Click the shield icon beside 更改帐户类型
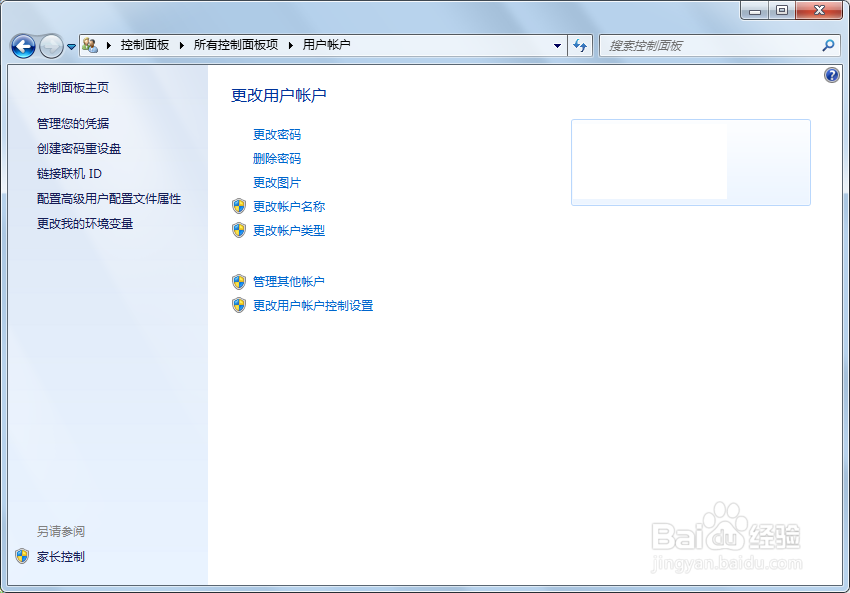 (x=238, y=230)
